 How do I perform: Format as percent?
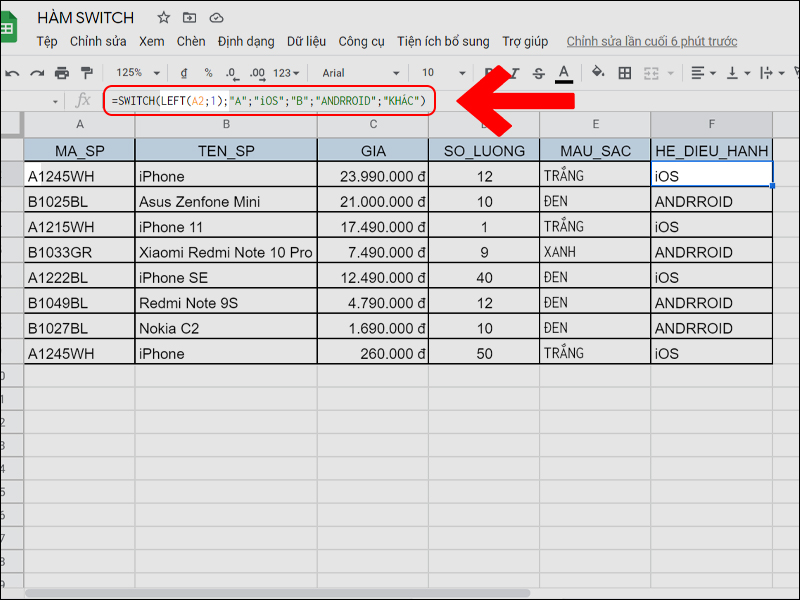[x=208, y=73]
